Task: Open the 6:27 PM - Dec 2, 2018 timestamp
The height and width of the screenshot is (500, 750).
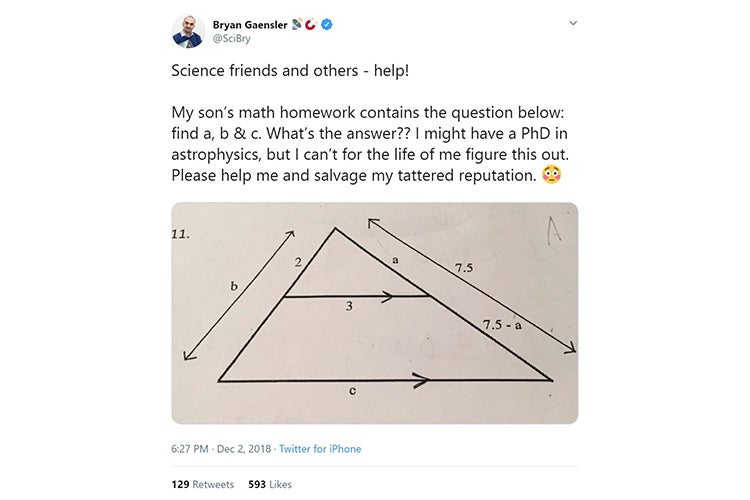Action: (220, 449)
